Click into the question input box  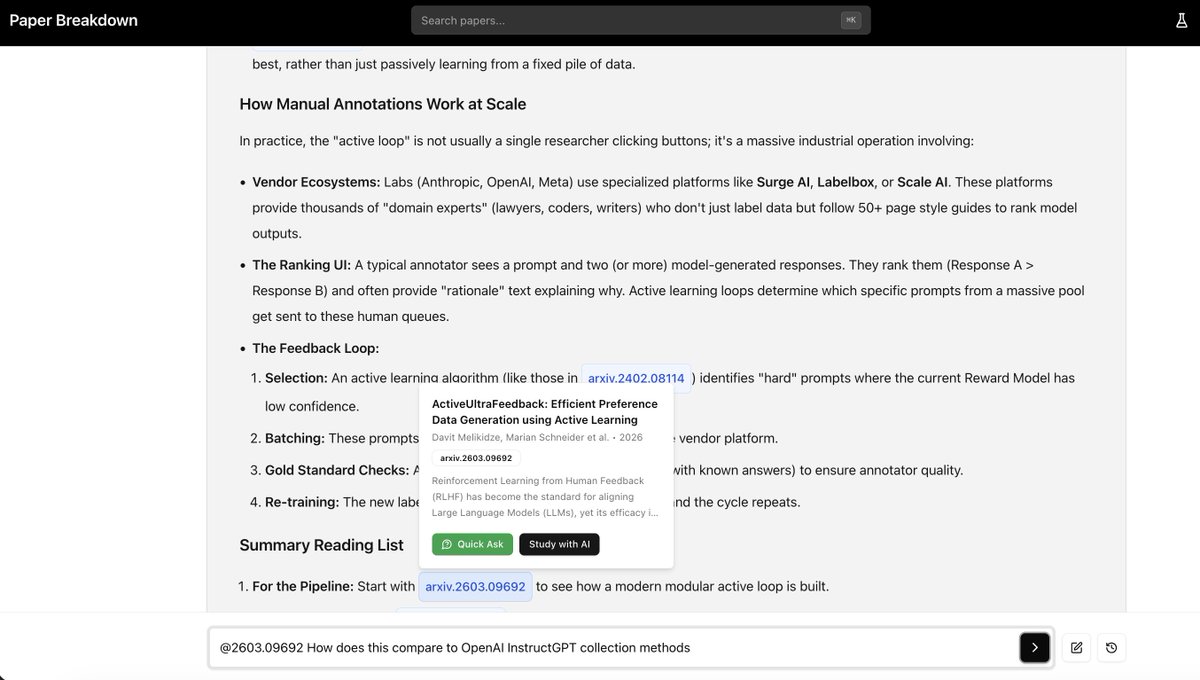pos(615,648)
